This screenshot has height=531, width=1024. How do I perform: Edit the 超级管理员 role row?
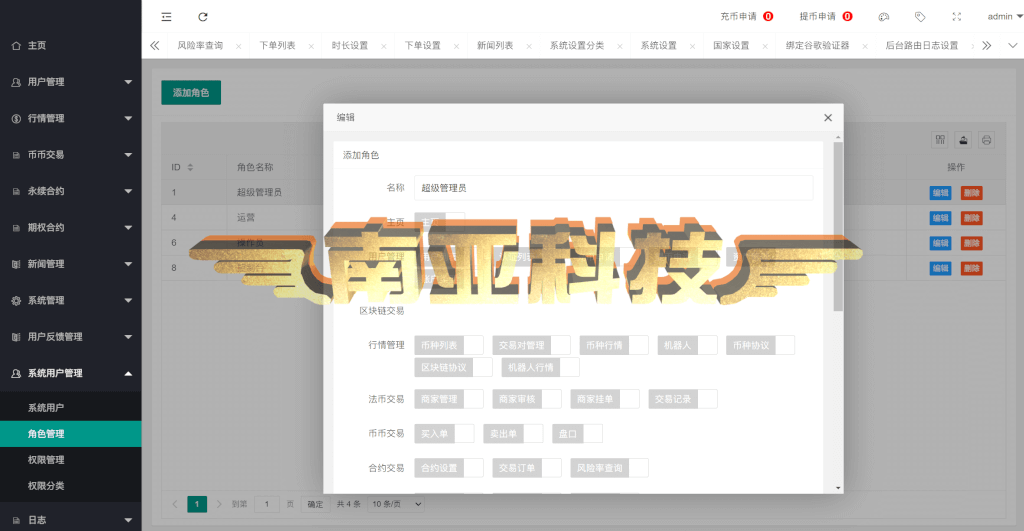click(940, 193)
